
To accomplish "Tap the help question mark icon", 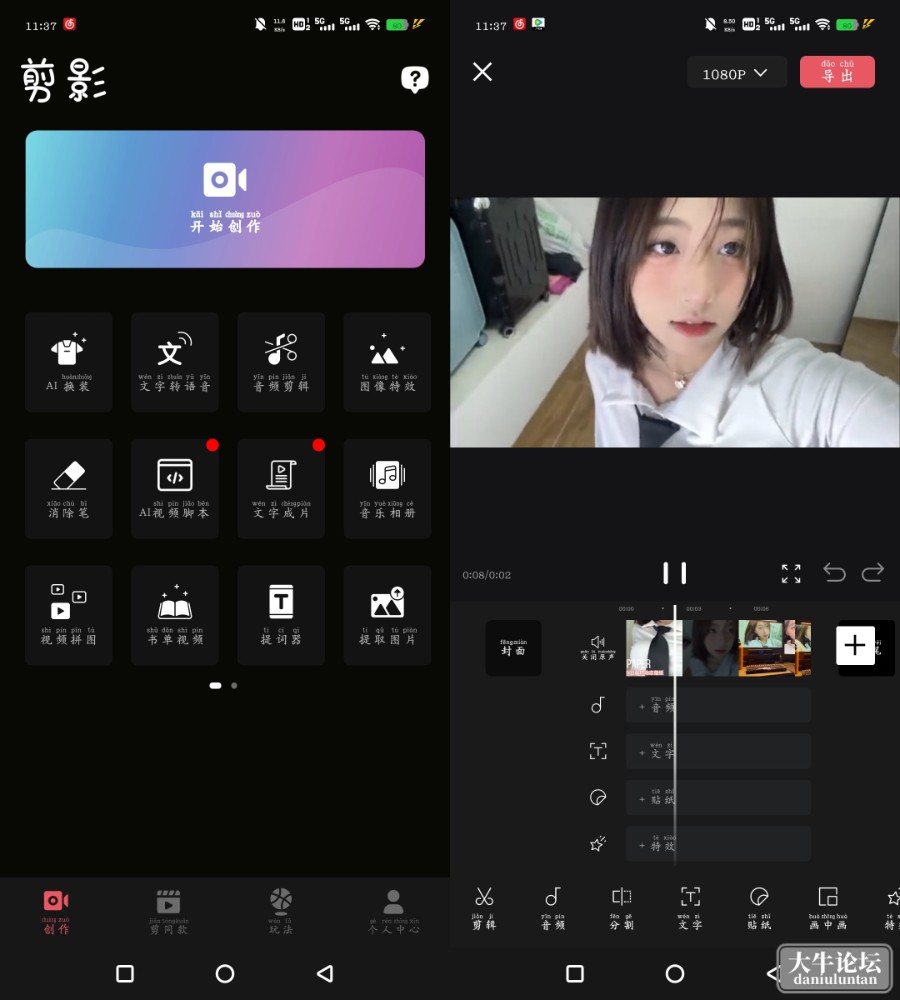I will click(415, 80).
